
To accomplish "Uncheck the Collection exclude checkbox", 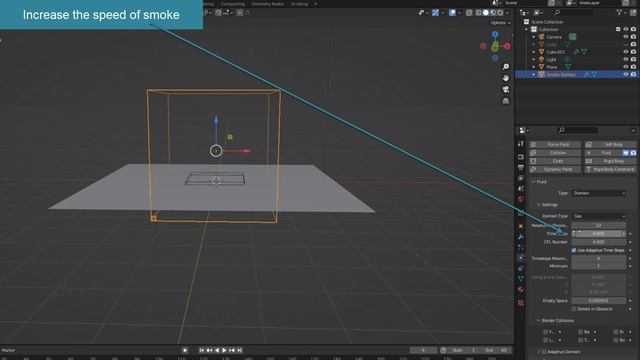I will (618, 29).
